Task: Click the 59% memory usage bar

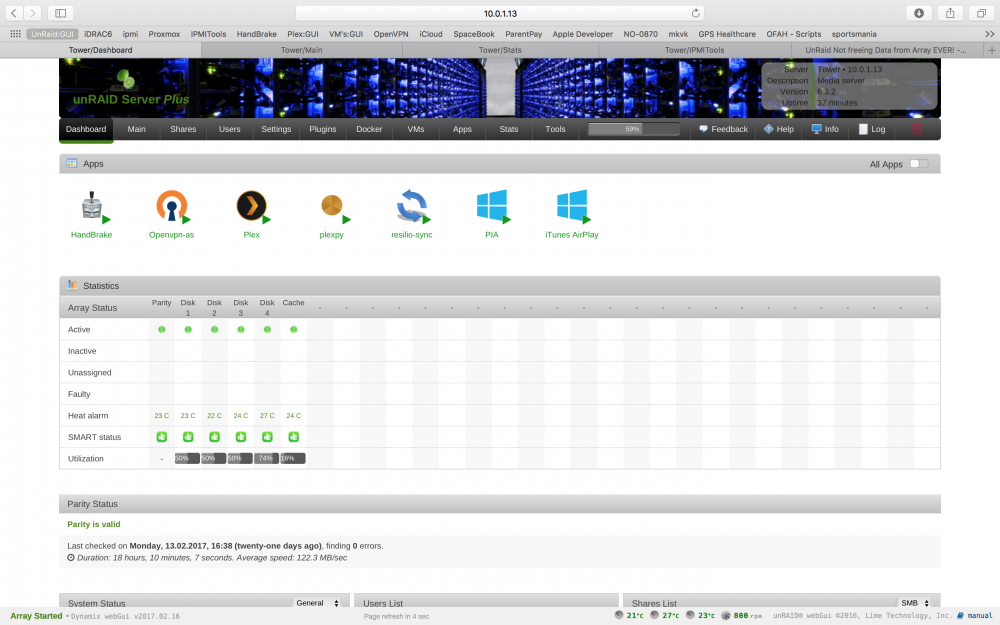Action: 633,129
